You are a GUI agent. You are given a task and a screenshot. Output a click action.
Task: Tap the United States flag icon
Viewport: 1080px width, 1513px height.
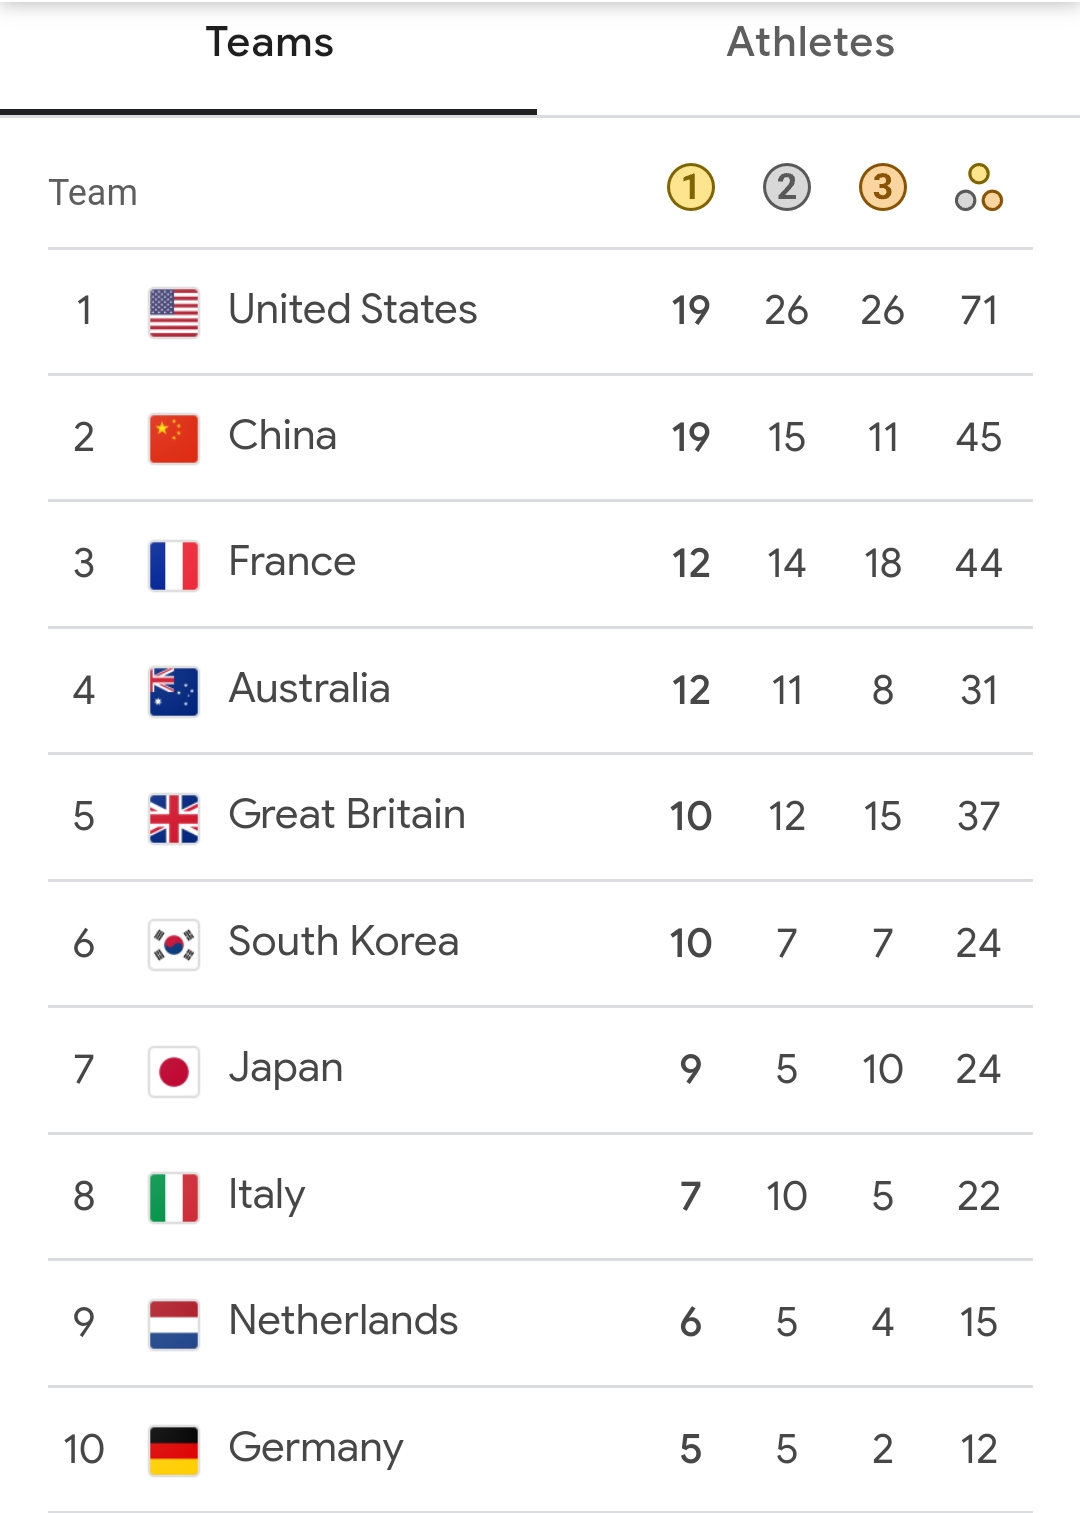174,312
